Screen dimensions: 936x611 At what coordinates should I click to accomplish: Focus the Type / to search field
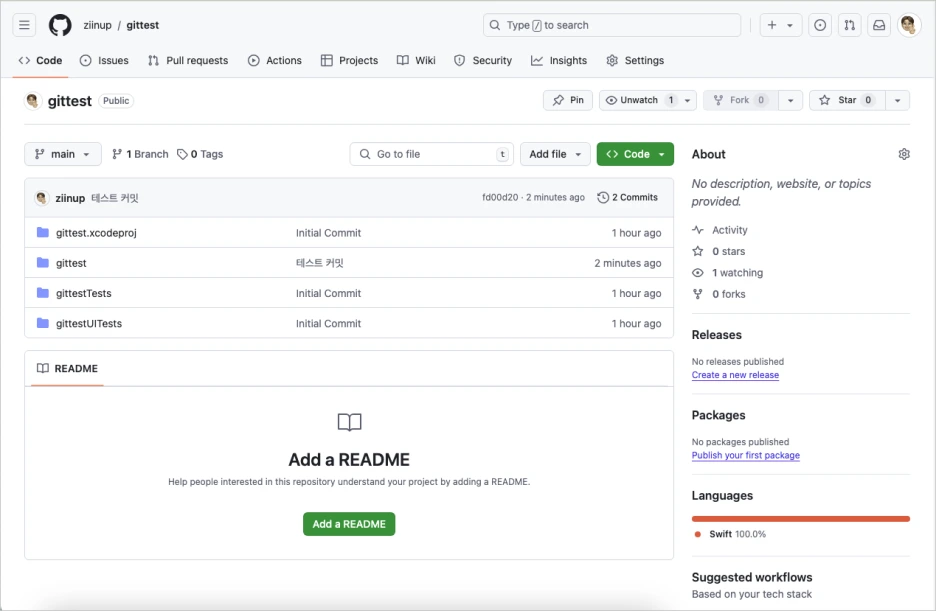pos(612,25)
